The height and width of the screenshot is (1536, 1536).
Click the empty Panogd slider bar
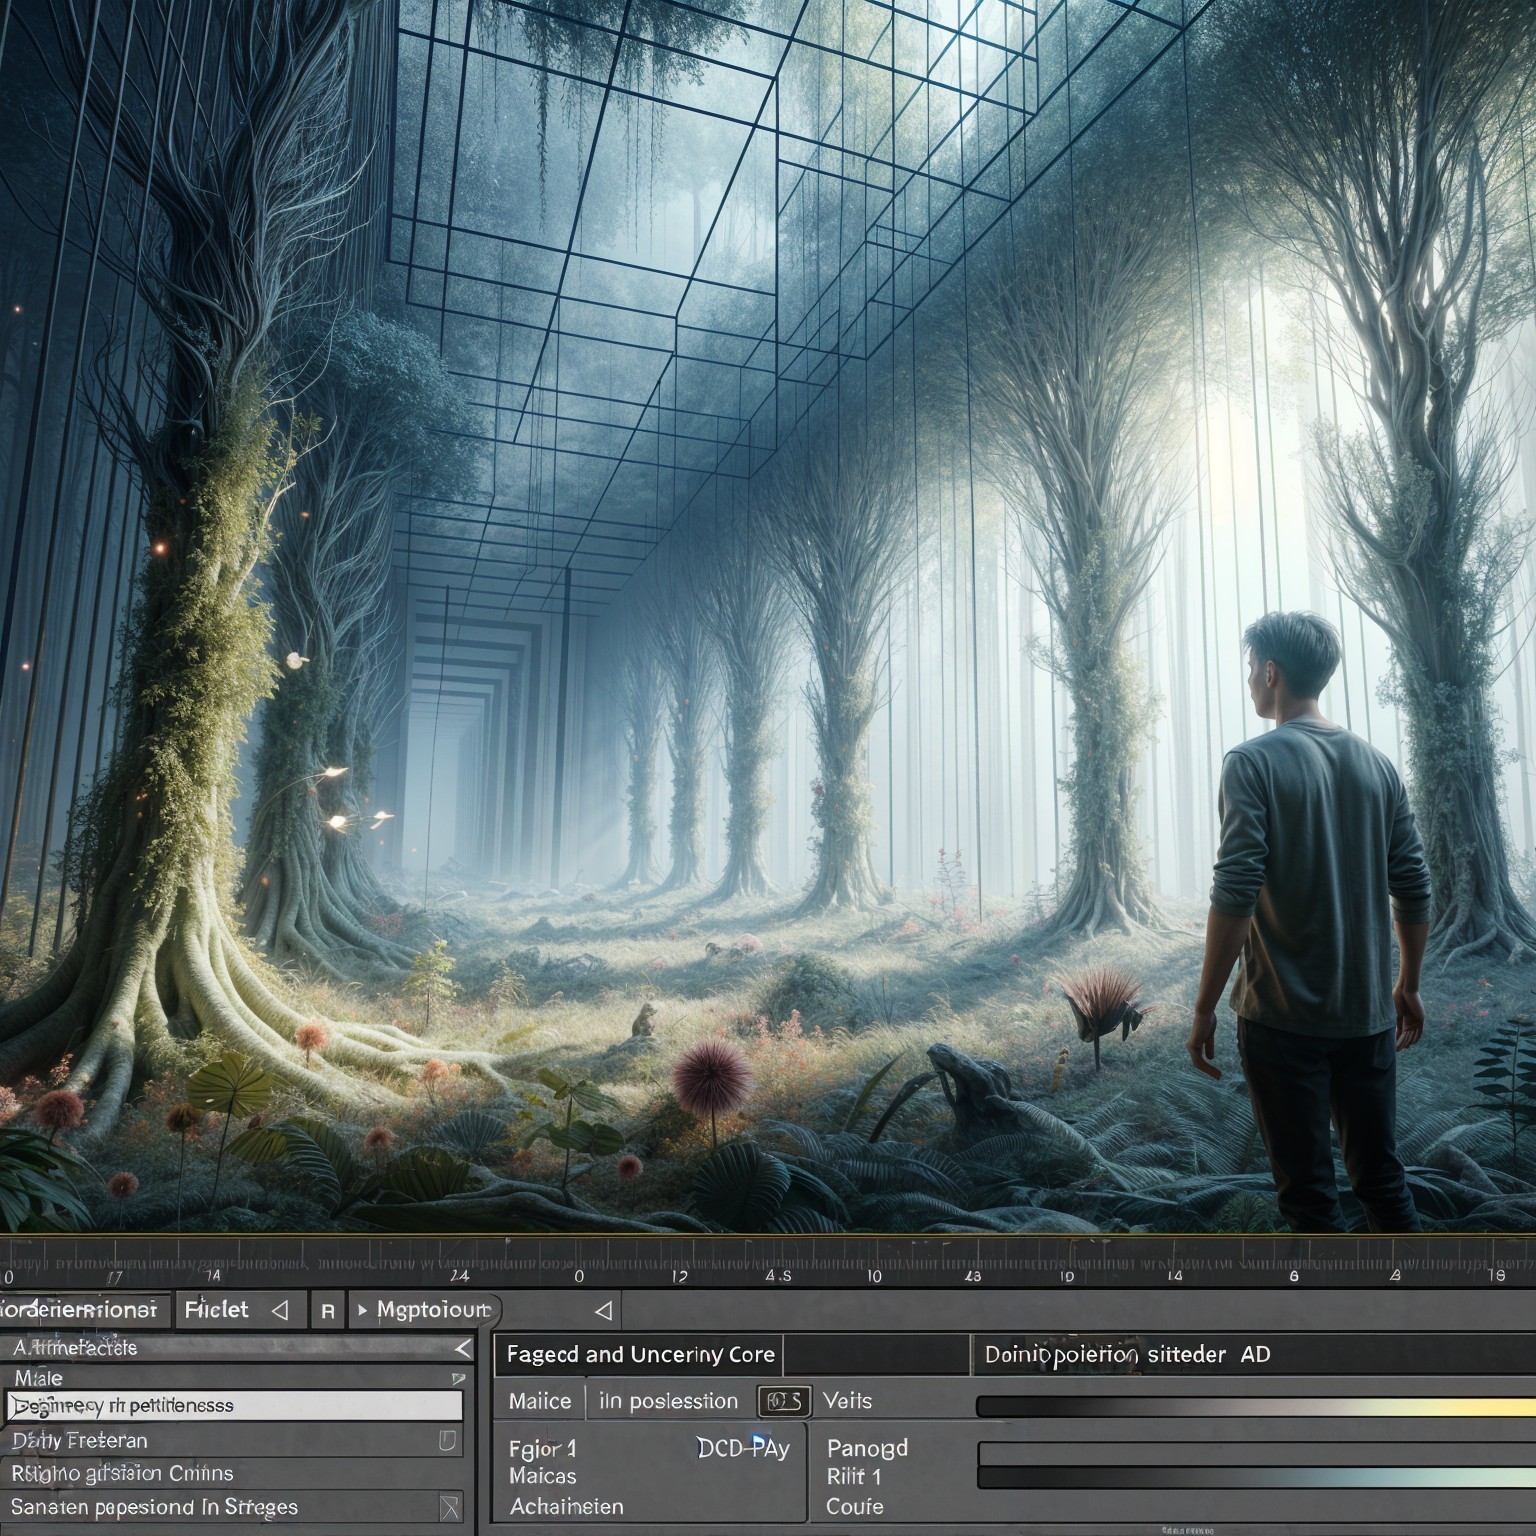(x=1255, y=1453)
